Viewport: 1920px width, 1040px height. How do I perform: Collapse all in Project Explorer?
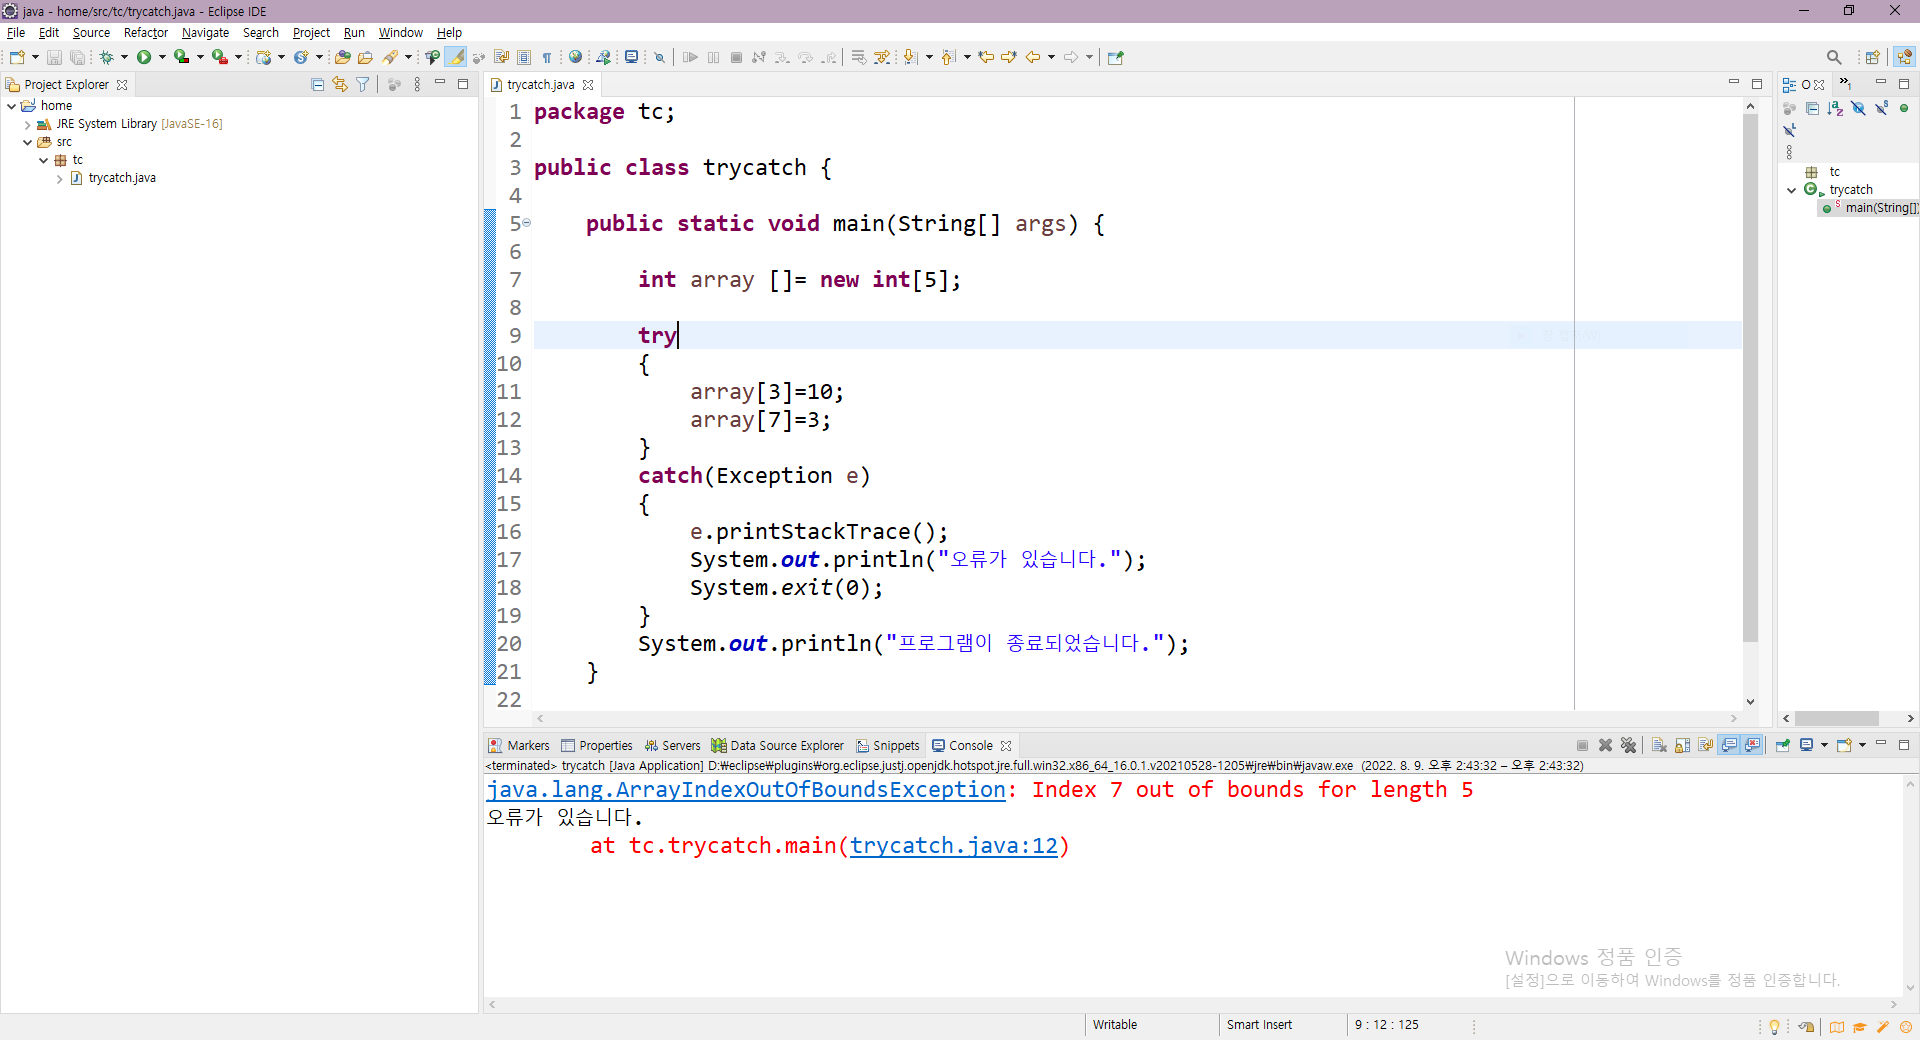(316, 84)
